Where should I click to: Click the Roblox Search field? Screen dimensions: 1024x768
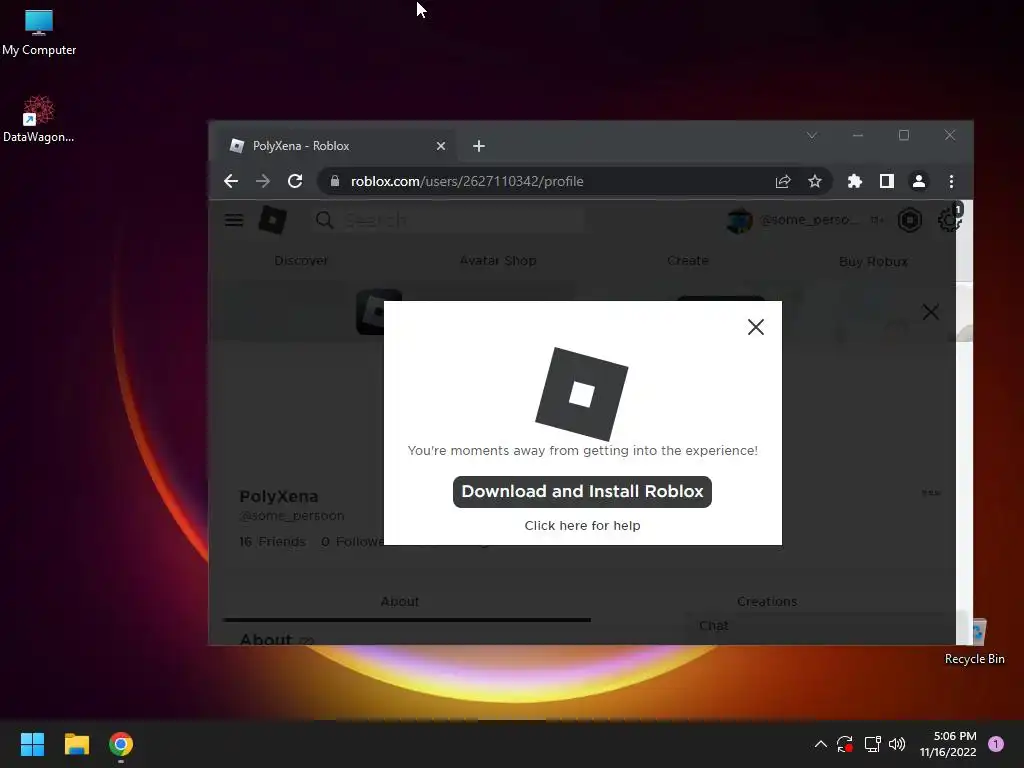tap(451, 220)
